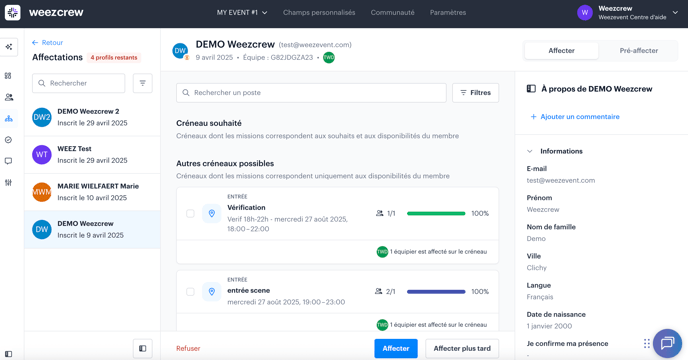Click the DW avatar in page header
This screenshot has width=688, height=360.
point(180,50)
